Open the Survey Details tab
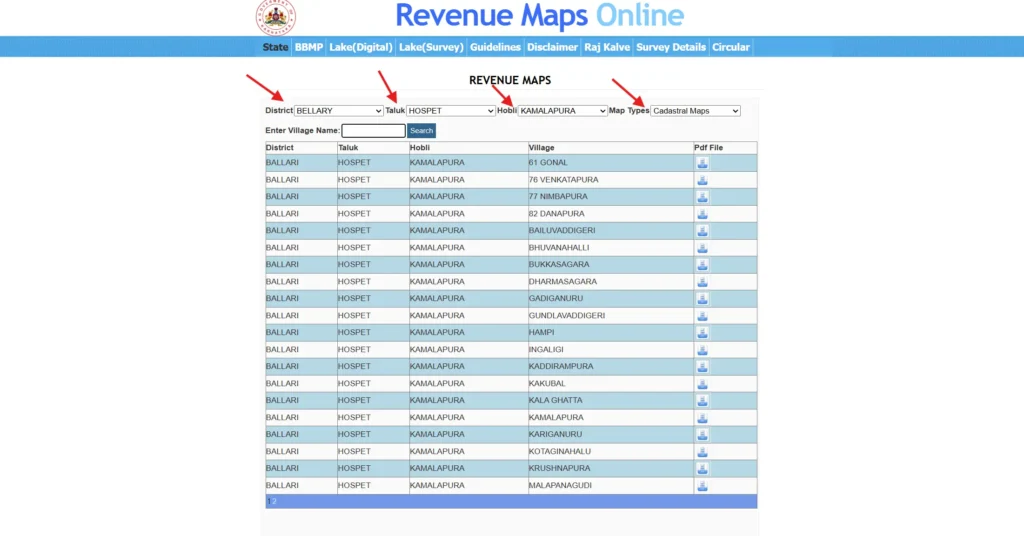This screenshot has height=536, width=1024. pyautogui.click(x=671, y=47)
